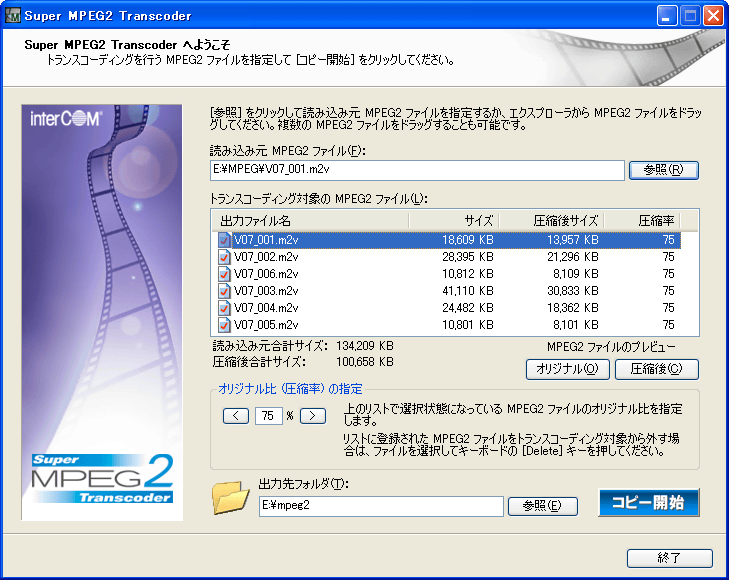Click the 8,101 KB compressed size cell
Screen dimensions: 729x580
click(x=576, y=325)
